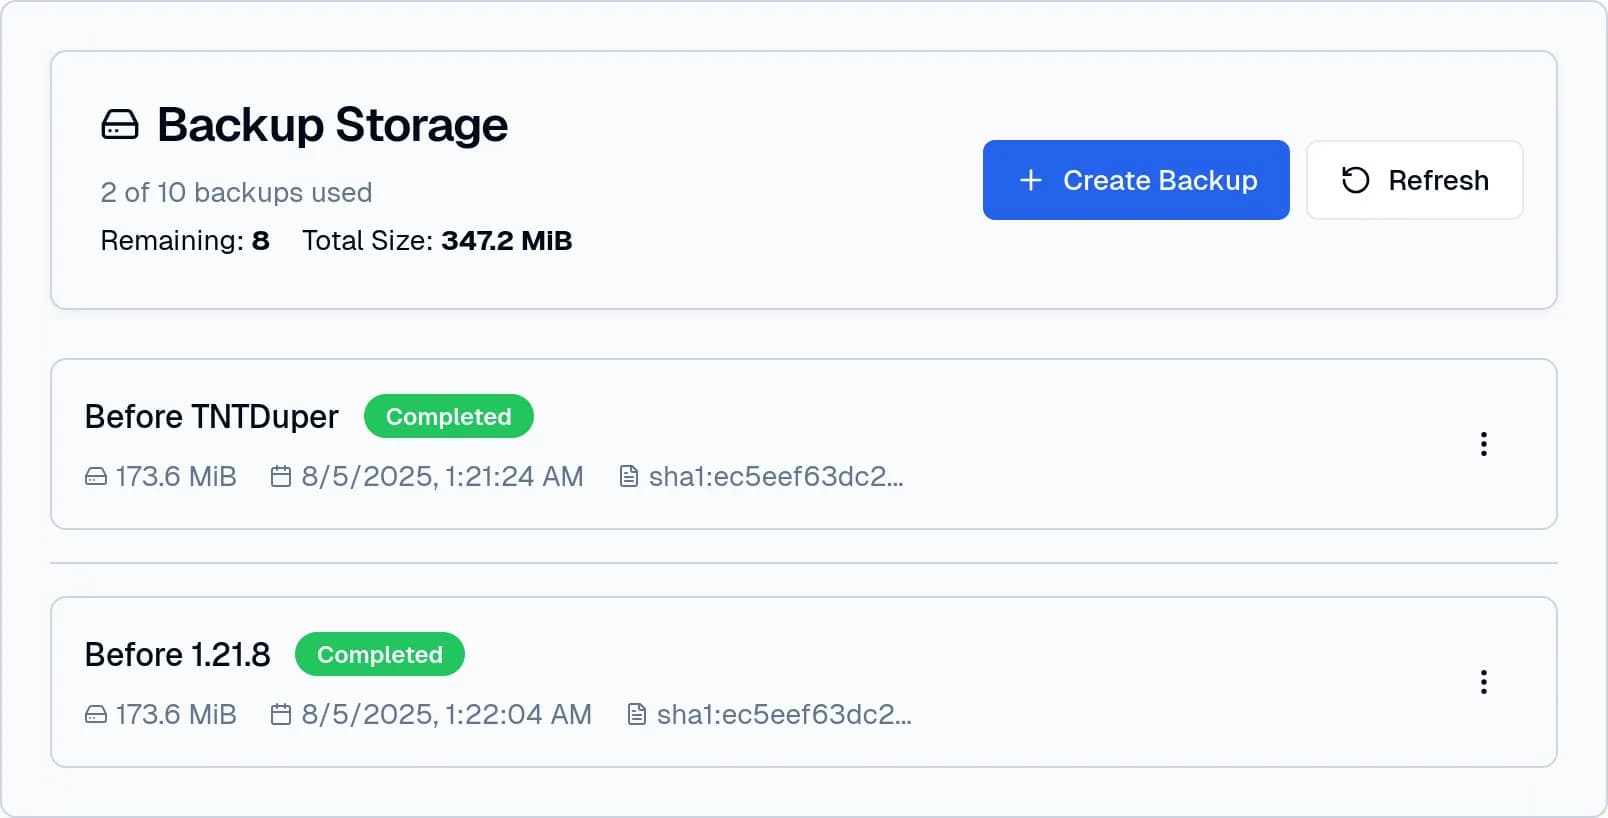This screenshot has width=1608, height=818.
Task: Click the Create Backup button
Action: tap(1136, 180)
